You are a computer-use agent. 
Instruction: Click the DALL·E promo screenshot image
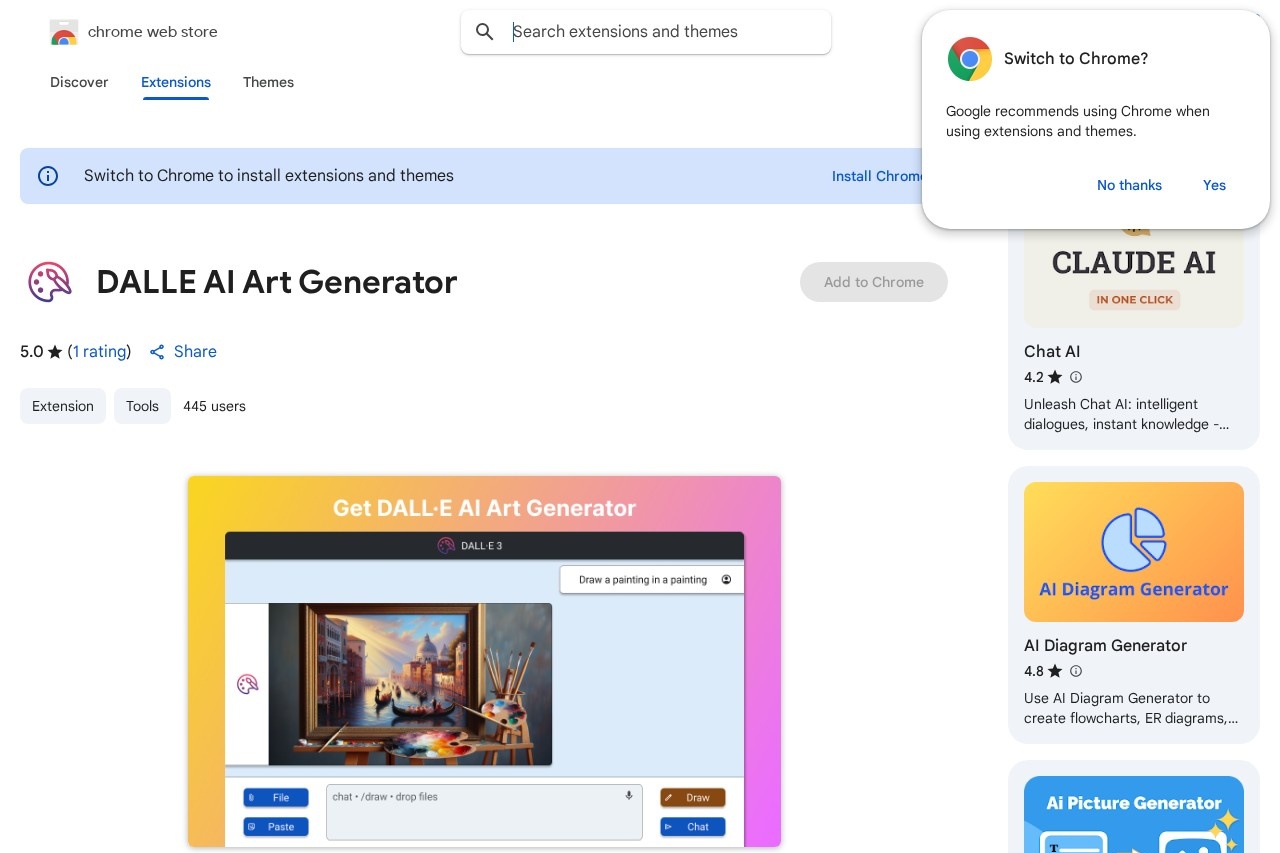point(484,661)
